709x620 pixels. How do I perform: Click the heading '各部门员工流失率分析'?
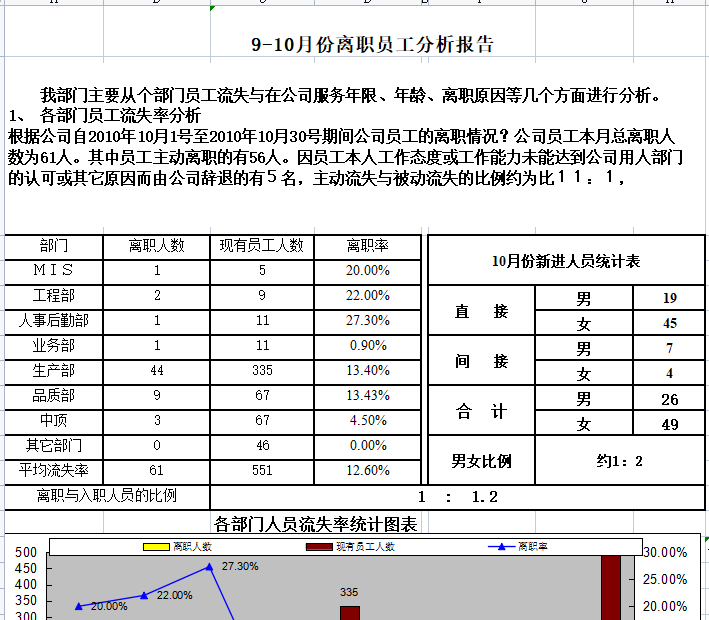point(120,116)
